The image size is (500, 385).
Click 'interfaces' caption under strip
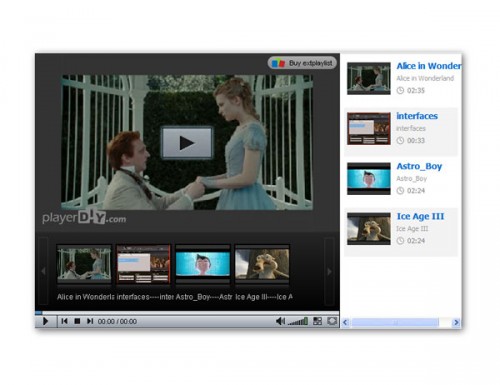pos(145,297)
